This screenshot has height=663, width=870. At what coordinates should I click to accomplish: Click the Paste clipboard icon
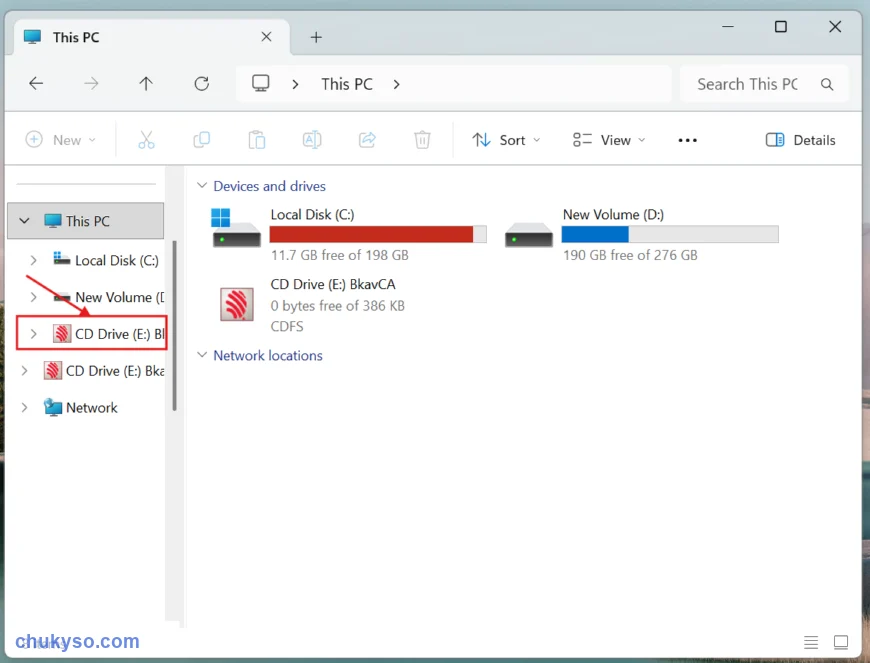(x=256, y=140)
